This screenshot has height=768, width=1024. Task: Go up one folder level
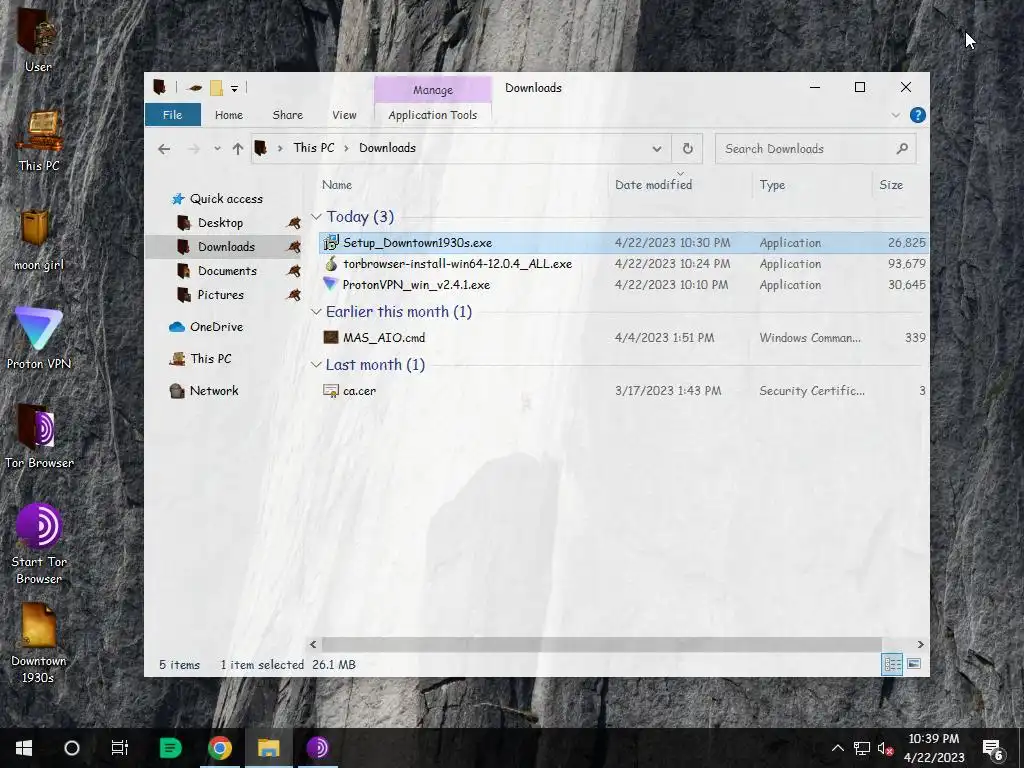coord(238,149)
